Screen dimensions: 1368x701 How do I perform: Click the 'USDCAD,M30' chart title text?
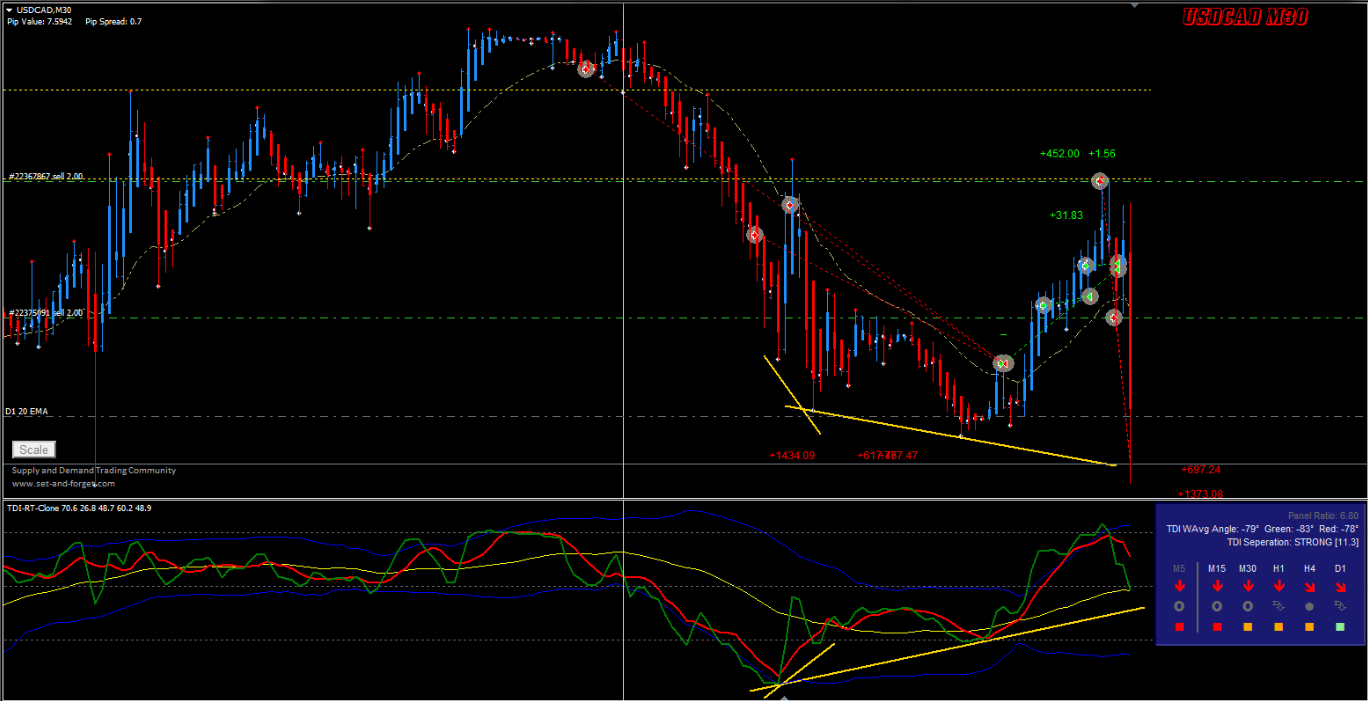pos(44,10)
